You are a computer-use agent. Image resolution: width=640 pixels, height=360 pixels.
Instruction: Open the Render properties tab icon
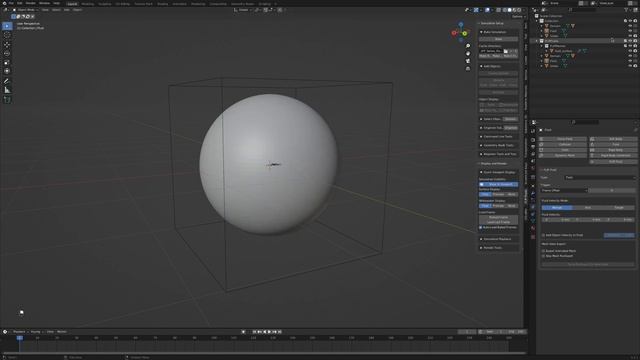pyautogui.click(x=533, y=140)
